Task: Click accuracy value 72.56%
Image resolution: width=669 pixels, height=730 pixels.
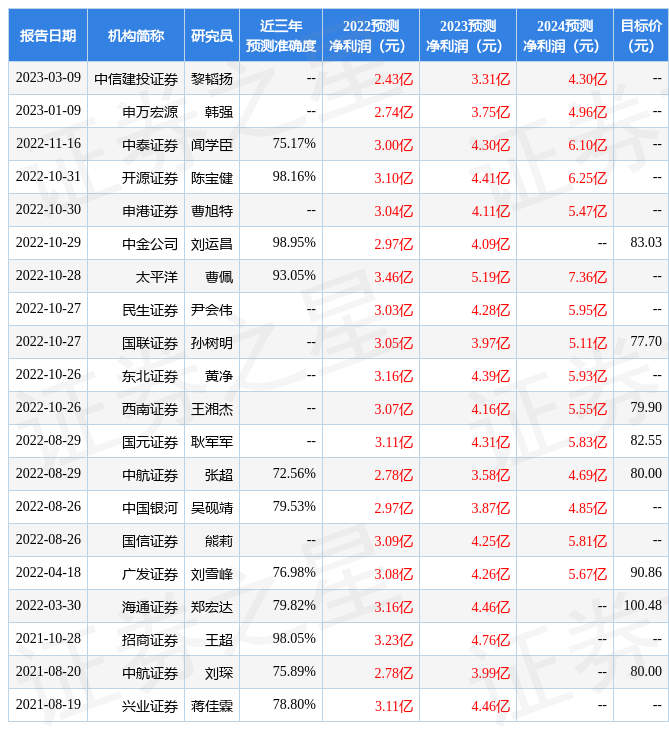Action: (294, 474)
